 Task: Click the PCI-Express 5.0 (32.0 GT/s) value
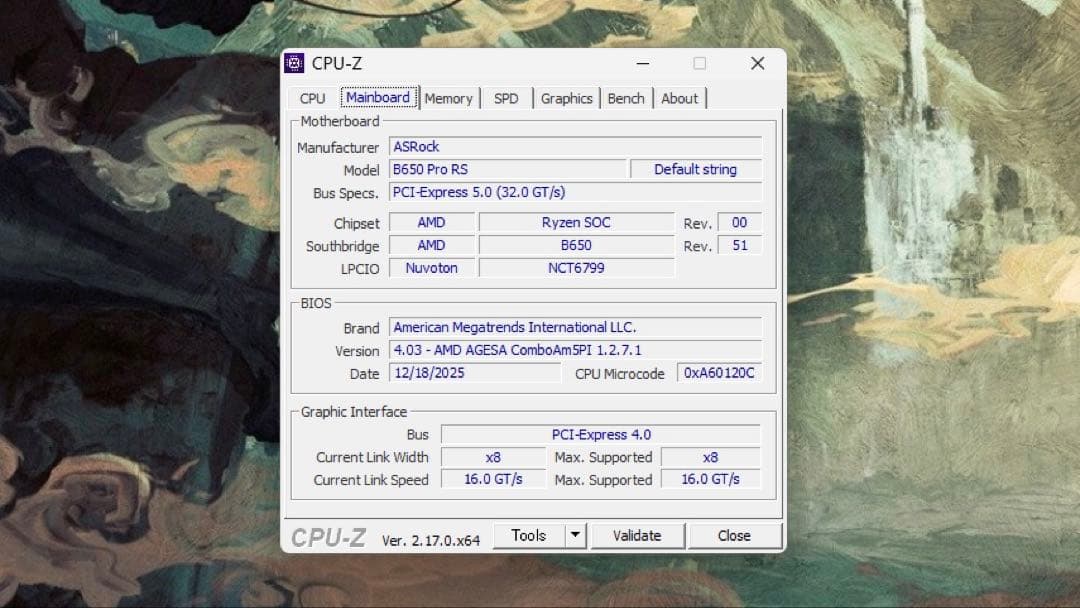[x=576, y=192]
